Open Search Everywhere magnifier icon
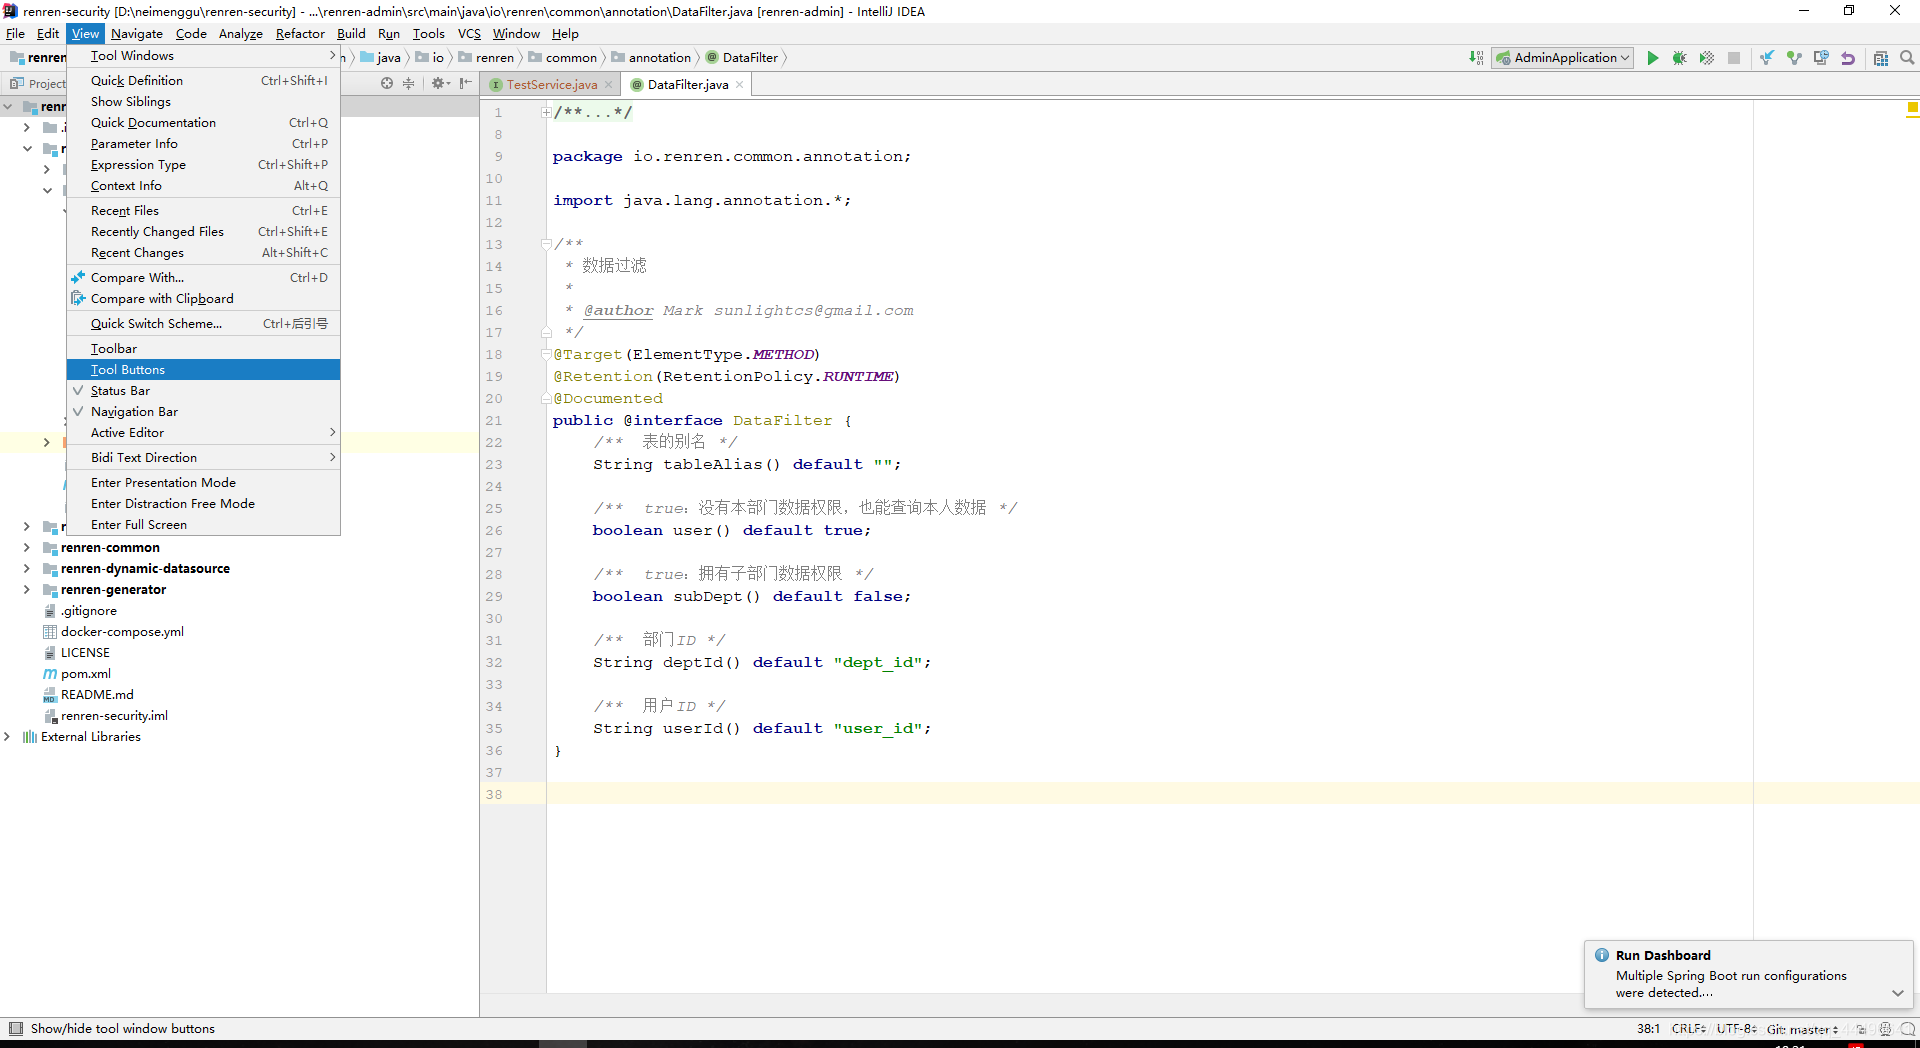The image size is (1920, 1048). [1907, 58]
